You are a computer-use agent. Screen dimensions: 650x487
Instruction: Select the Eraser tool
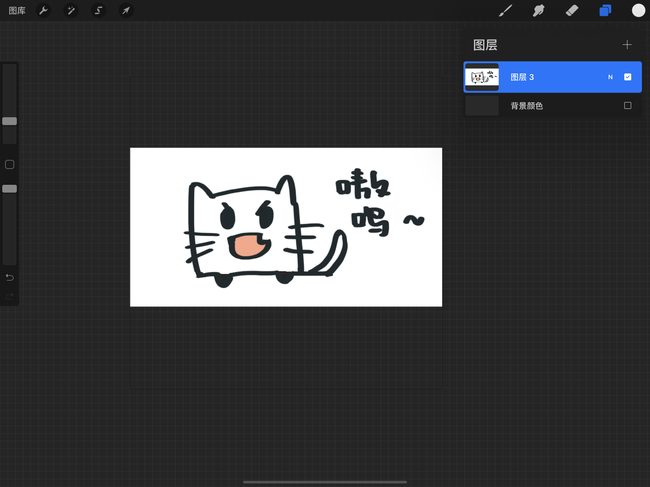tap(572, 10)
